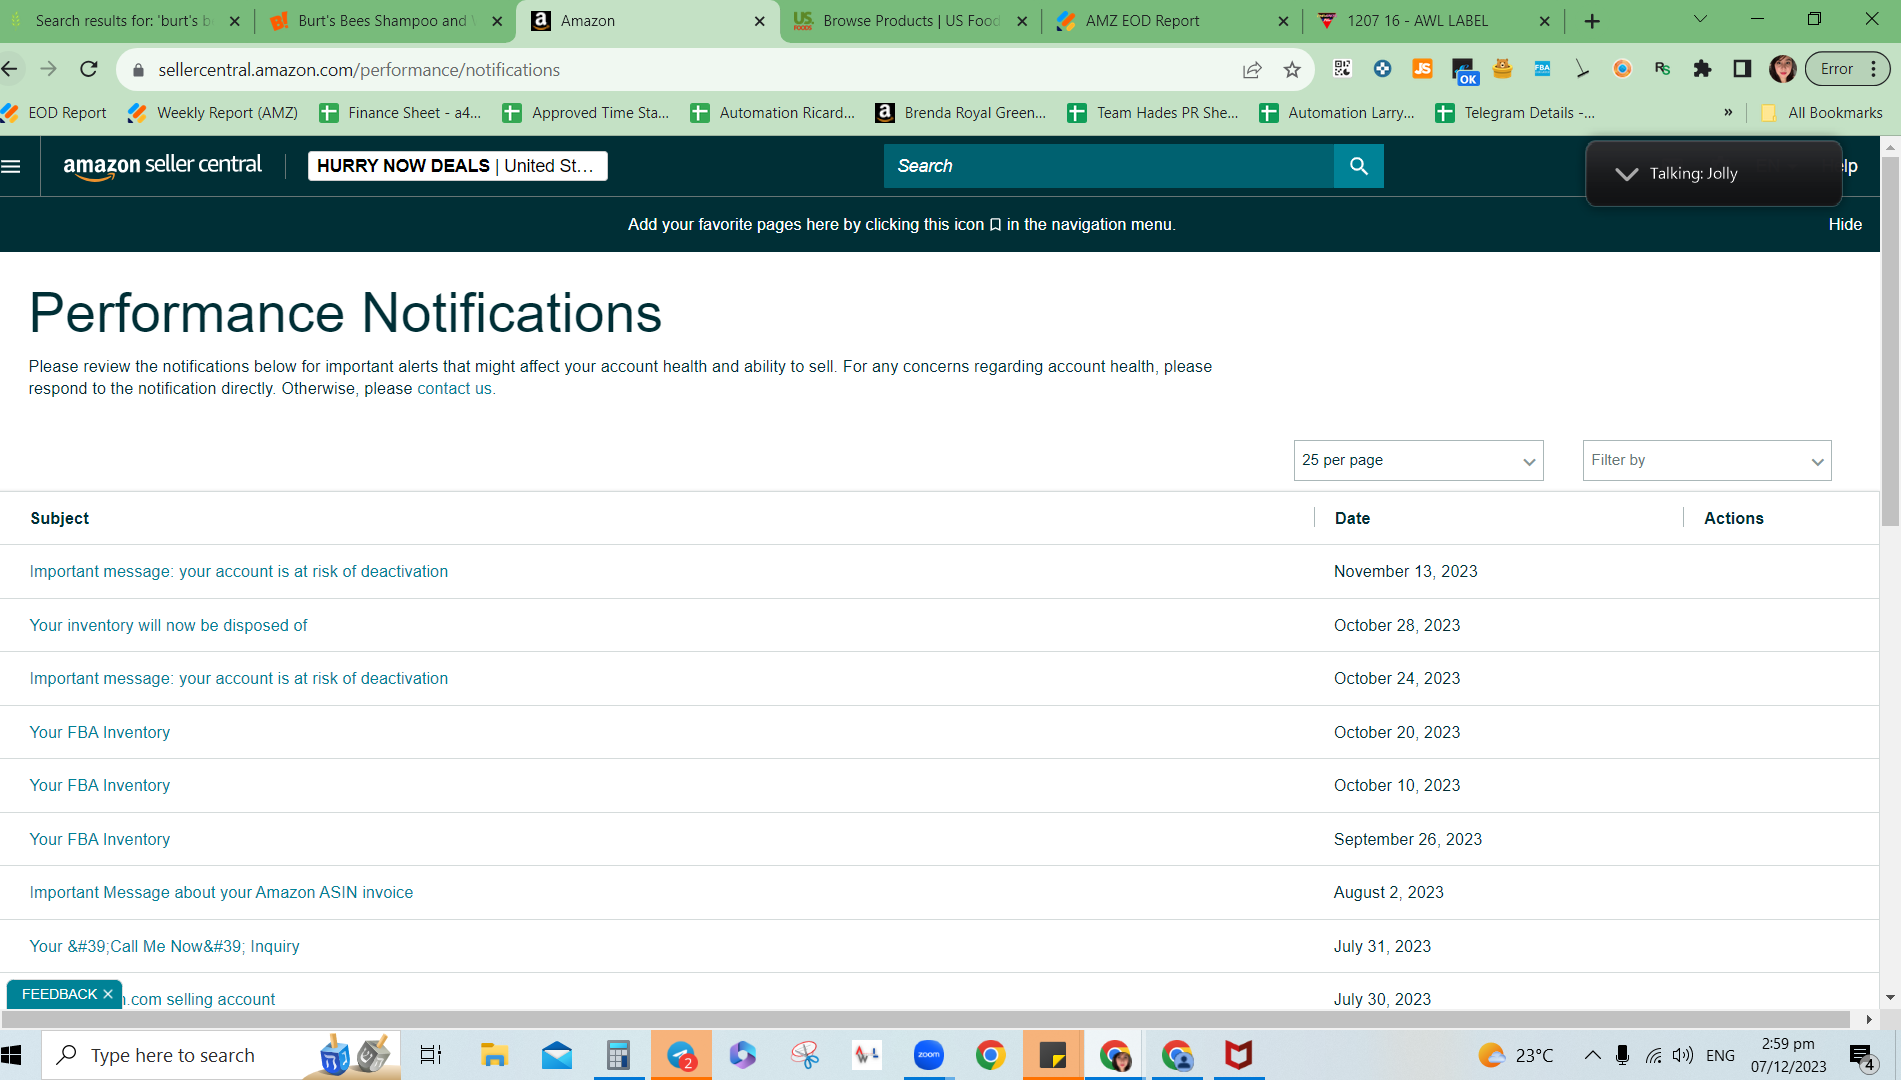1901x1080 pixels.
Task: Click the browser address bar
Action: pyautogui.click(x=690, y=70)
